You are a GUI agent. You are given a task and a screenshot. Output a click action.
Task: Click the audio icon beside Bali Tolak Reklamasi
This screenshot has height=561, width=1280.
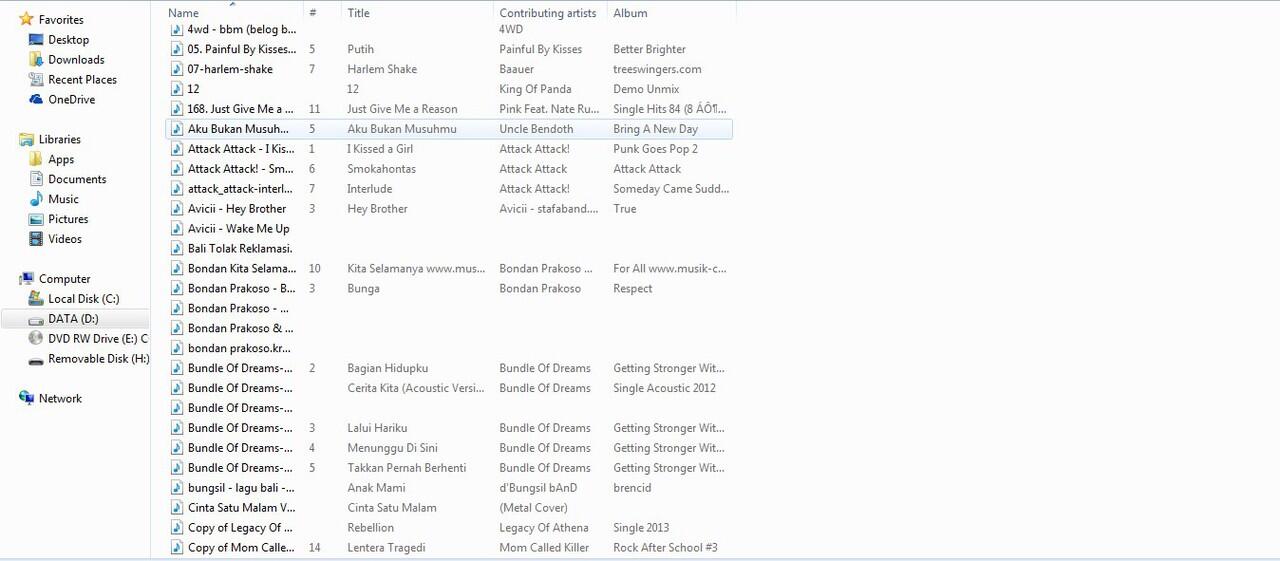pyautogui.click(x=177, y=249)
